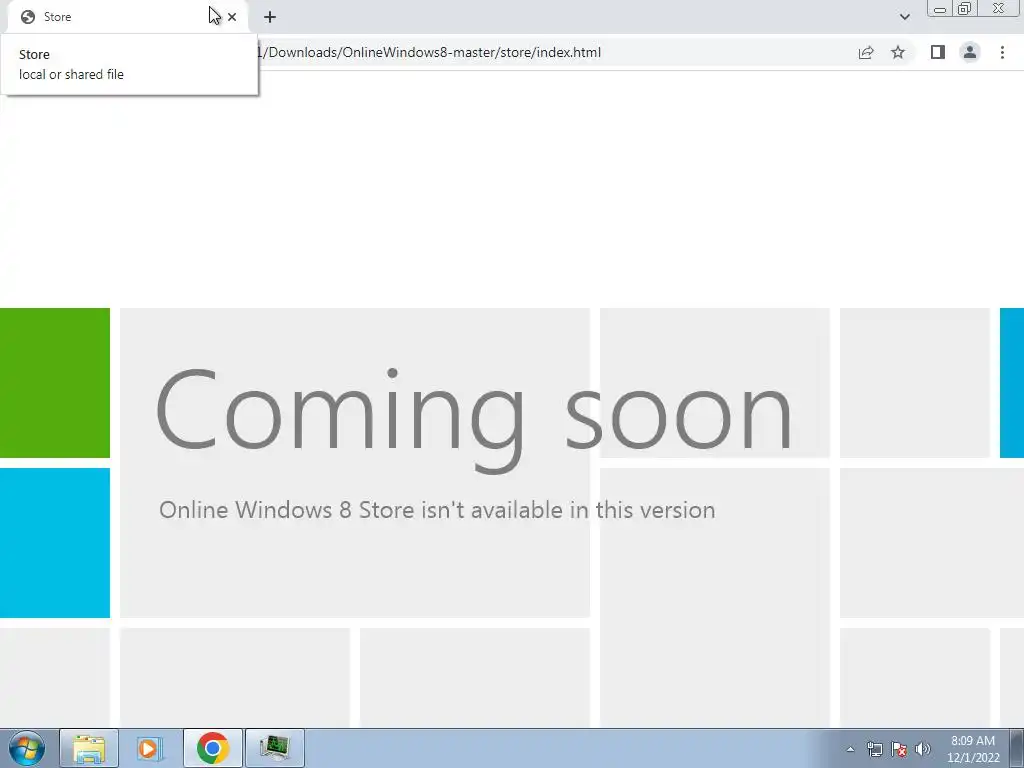1024x768 pixels.
Task: Share this page icon
Action: (x=866, y=52)
